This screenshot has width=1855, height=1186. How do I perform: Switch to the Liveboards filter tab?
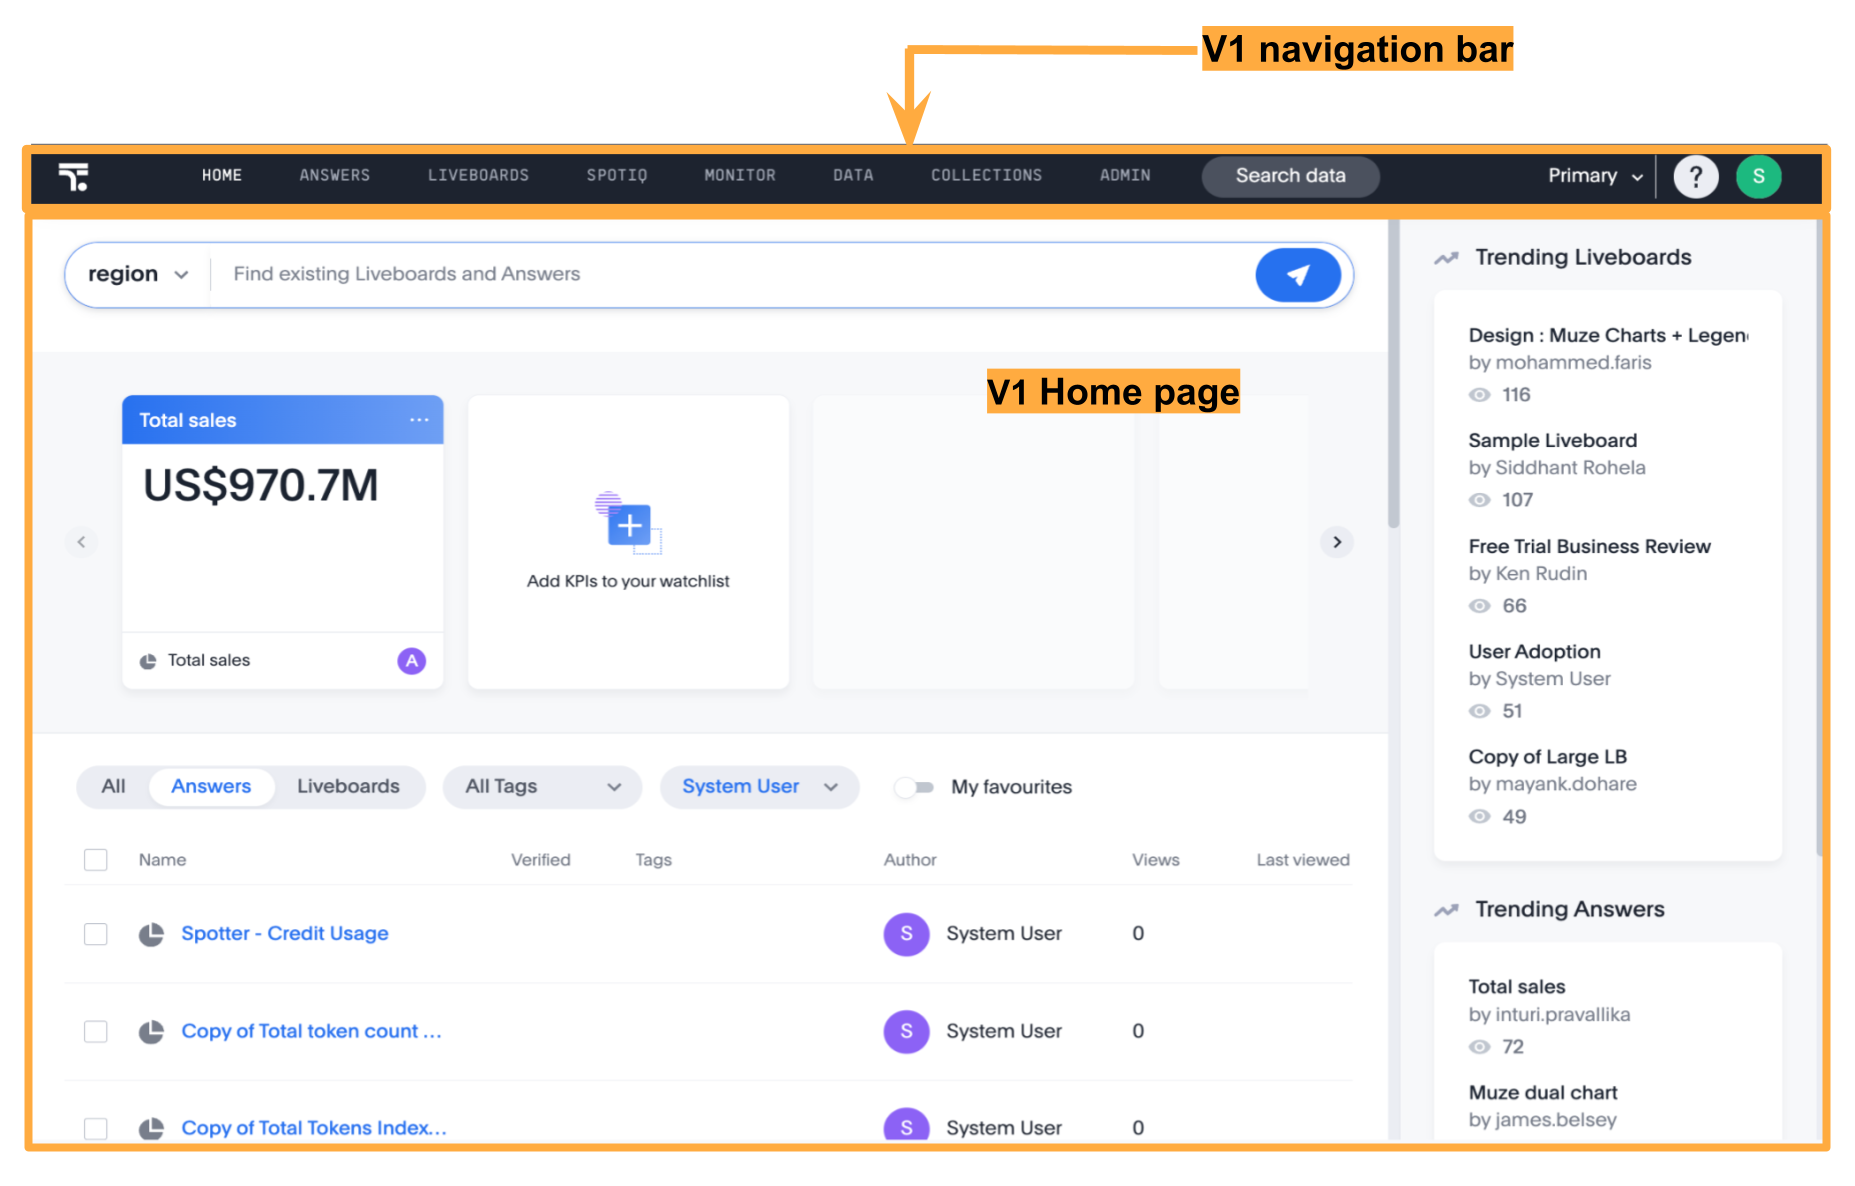(x=348, y=787)
